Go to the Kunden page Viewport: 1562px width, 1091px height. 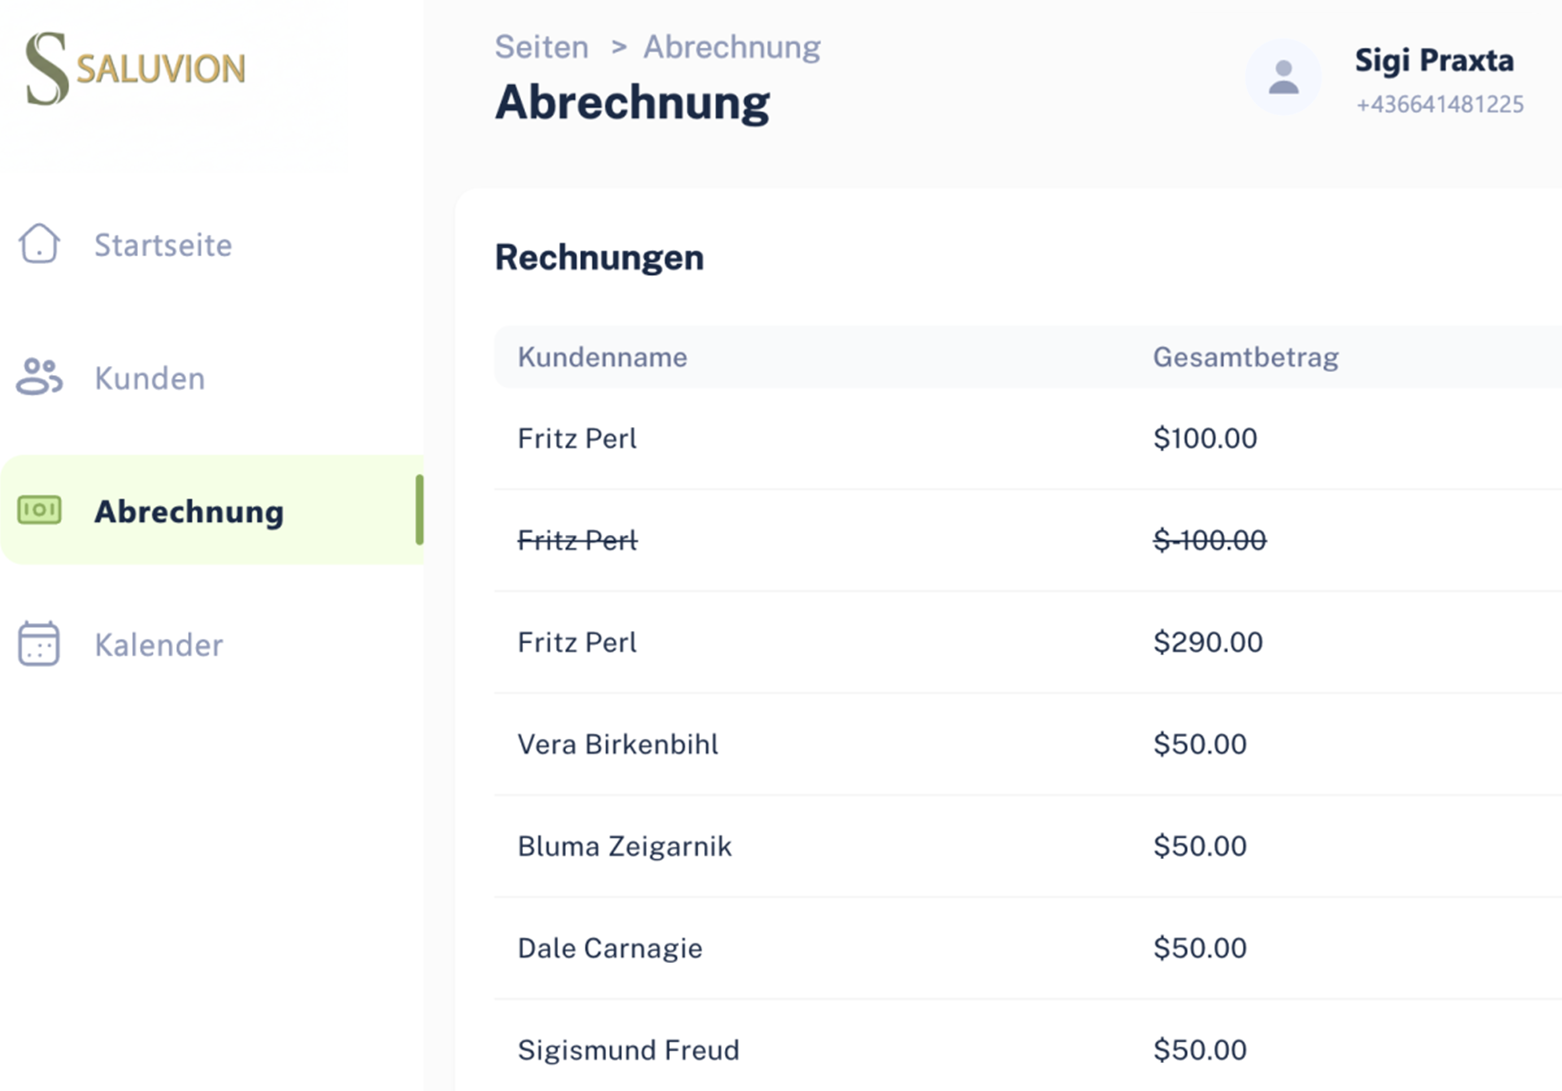tap(150, 378)
